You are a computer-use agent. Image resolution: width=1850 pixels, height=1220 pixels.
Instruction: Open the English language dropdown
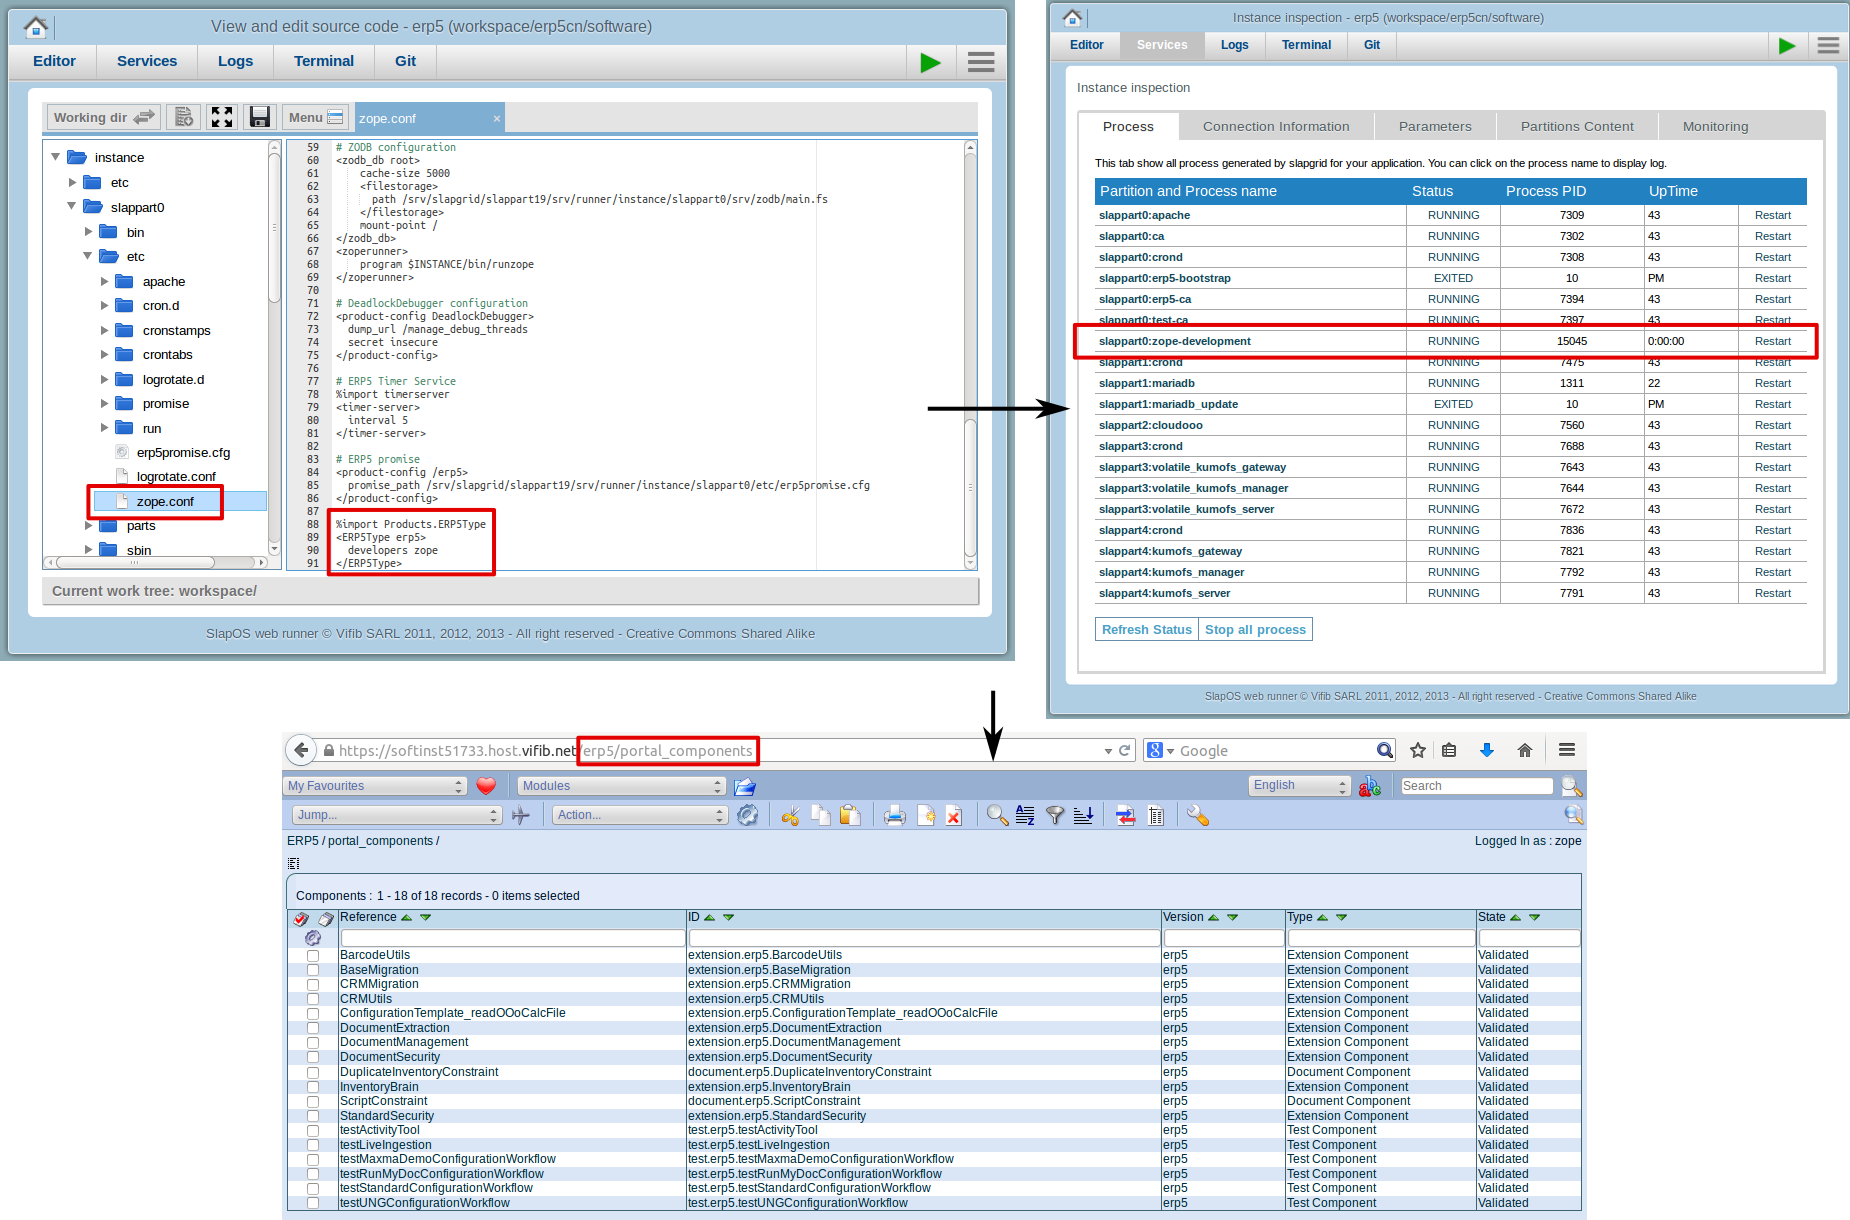[x=1300, y=786]
